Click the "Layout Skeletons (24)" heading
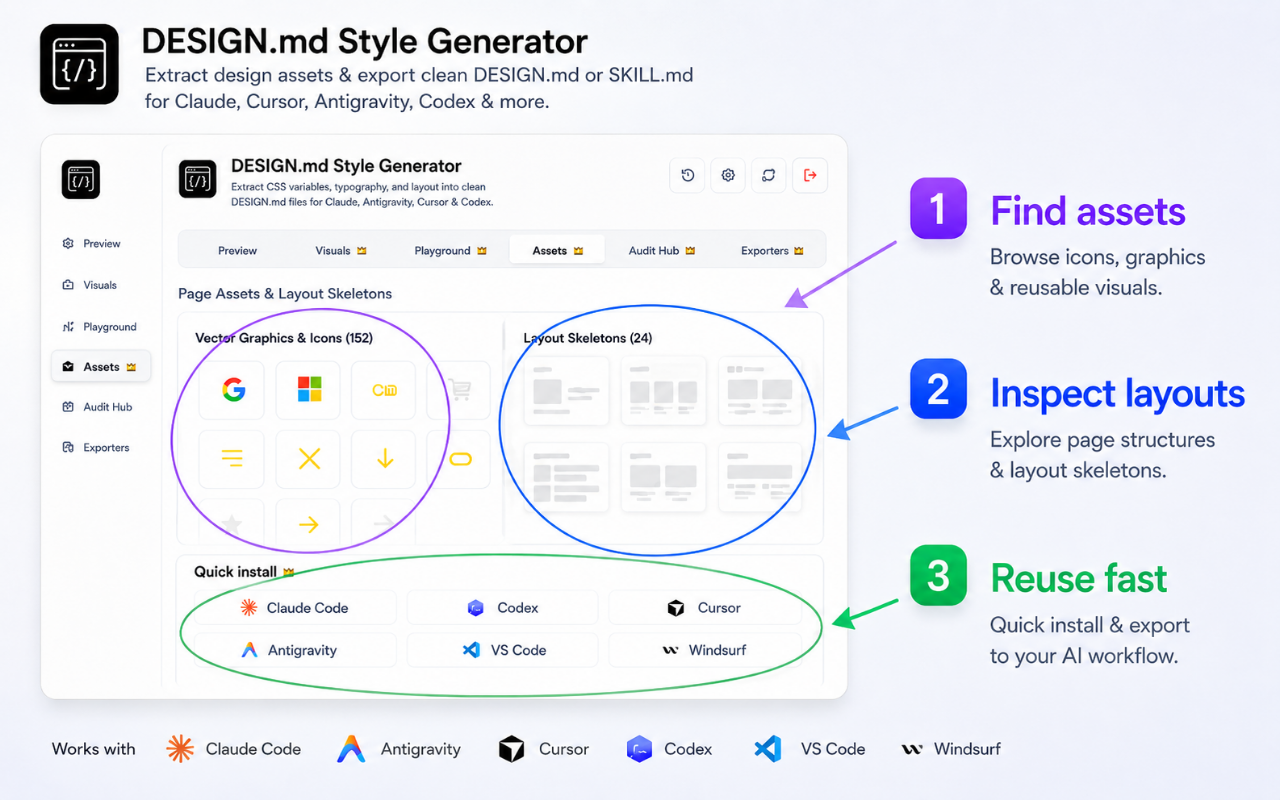Image resolution: width=1280 pixels, height=800 pixels. click(588, 338)
